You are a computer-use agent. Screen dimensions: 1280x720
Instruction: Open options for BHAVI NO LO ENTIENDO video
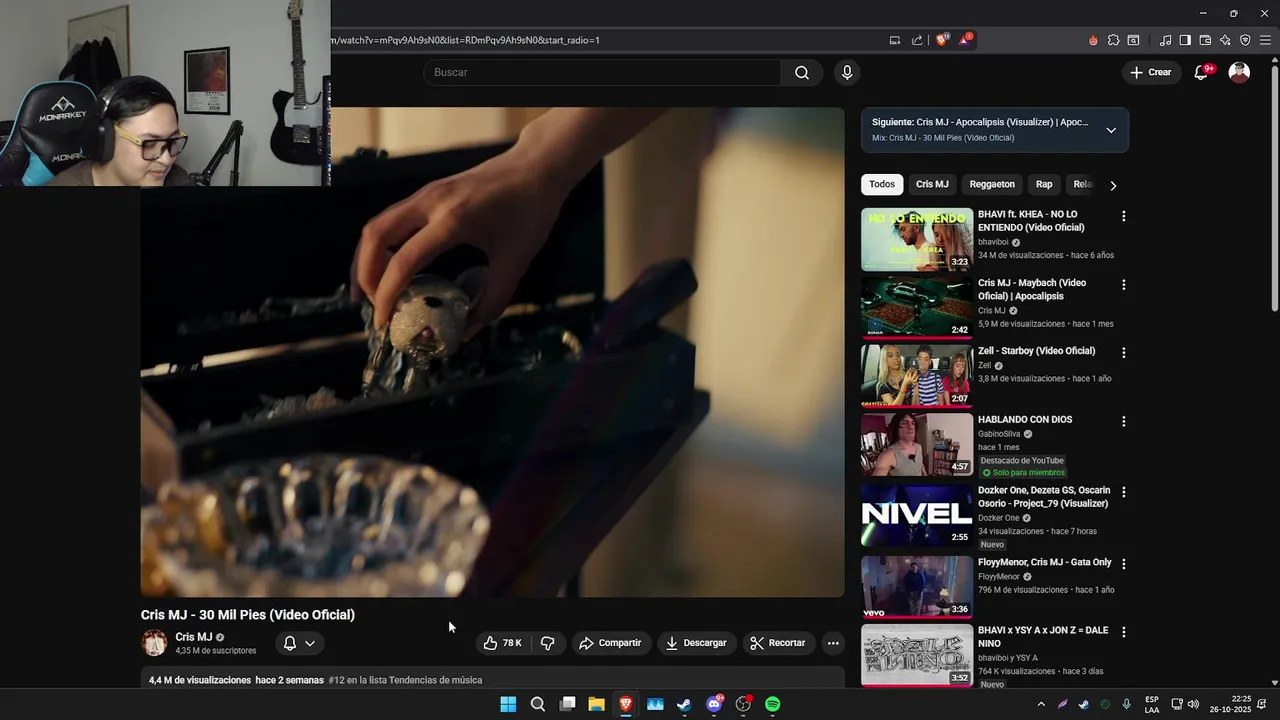(1123, 216)
